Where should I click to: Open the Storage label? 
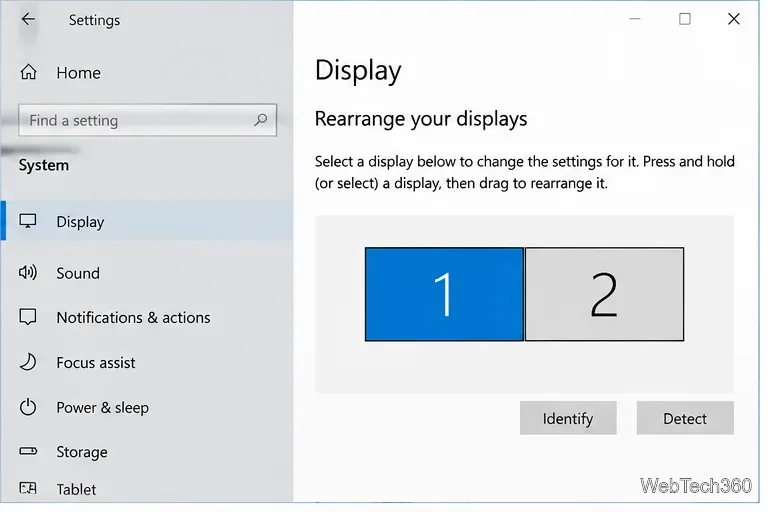82,452
